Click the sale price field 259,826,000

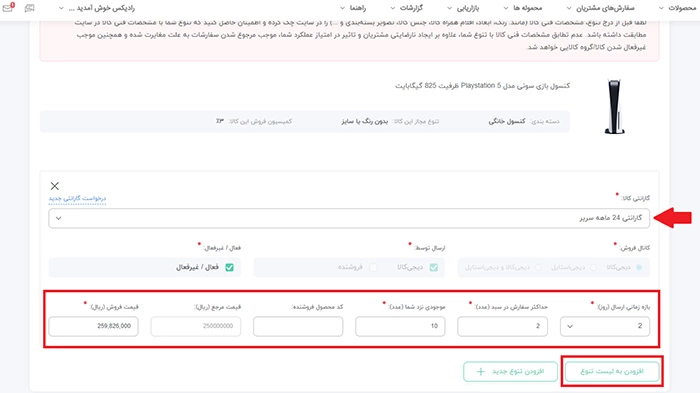[93, 326]
